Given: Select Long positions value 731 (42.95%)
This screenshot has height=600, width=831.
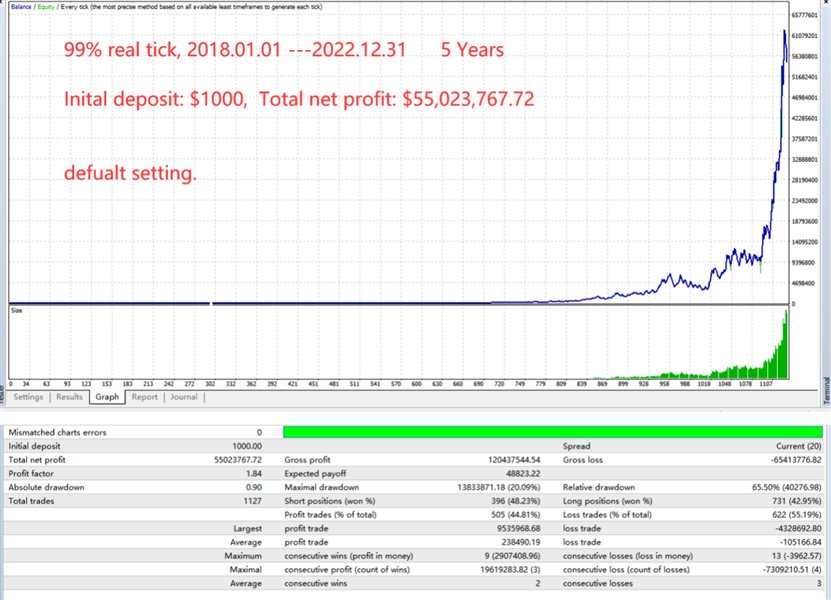Looking at the screenshot, I should pyautogui.click(x=797, y=501).
